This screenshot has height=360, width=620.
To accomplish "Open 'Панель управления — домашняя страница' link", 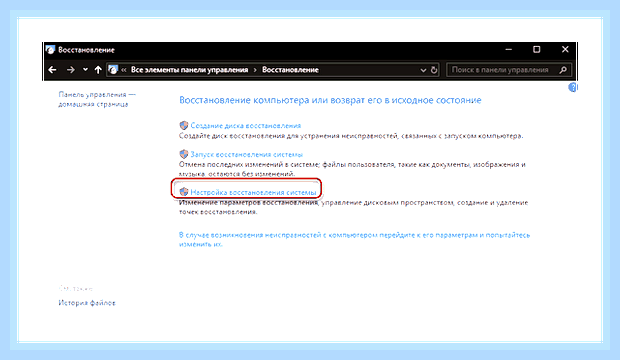I will click(x=97, y=99).
